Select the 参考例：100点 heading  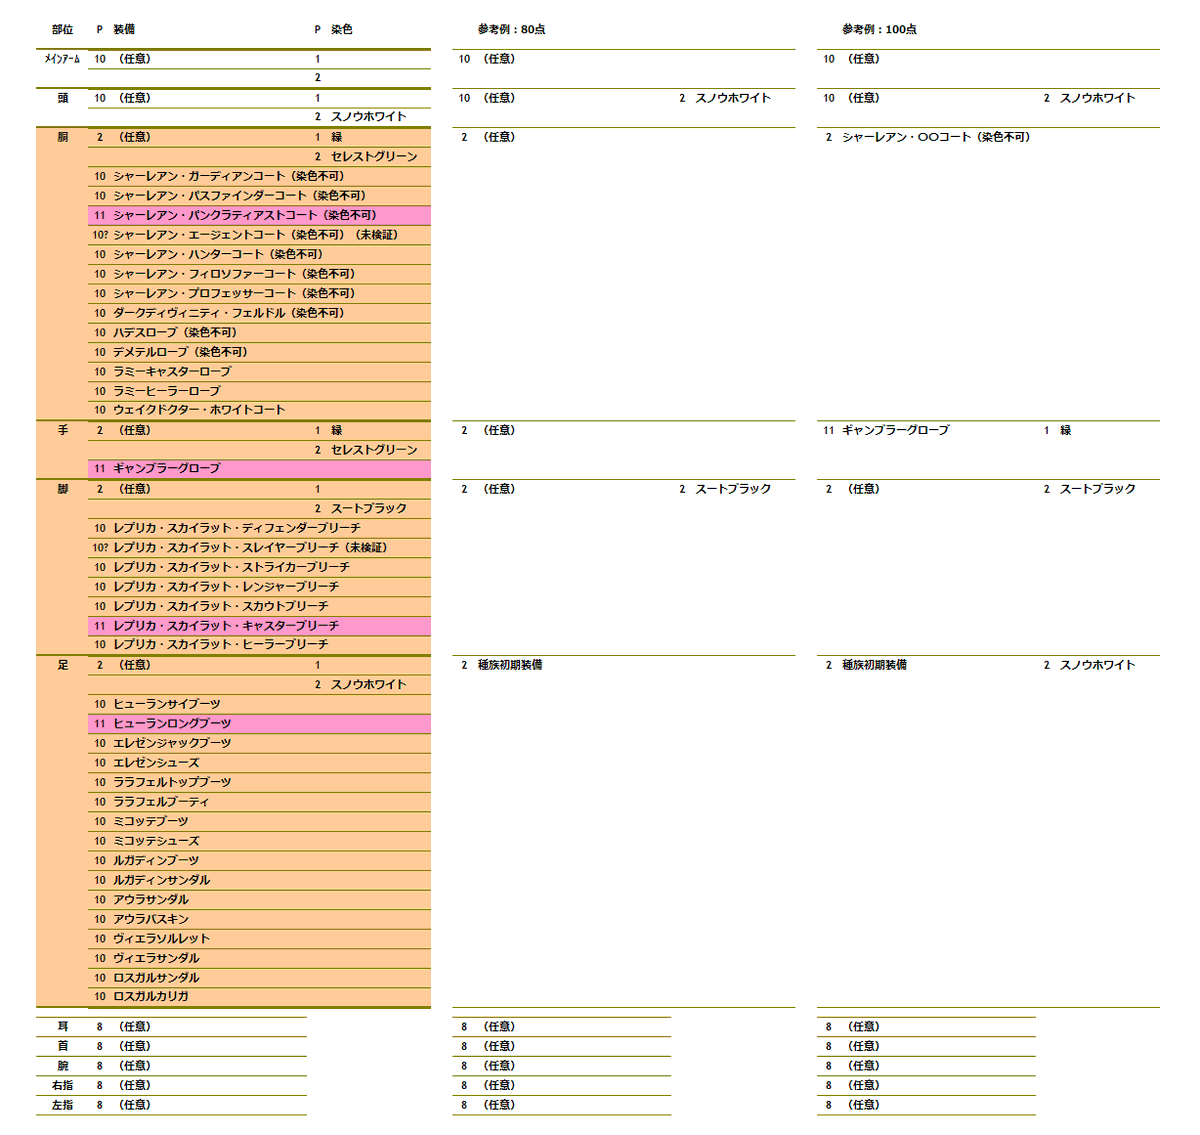pyautogui.click(x=879, y=30)
